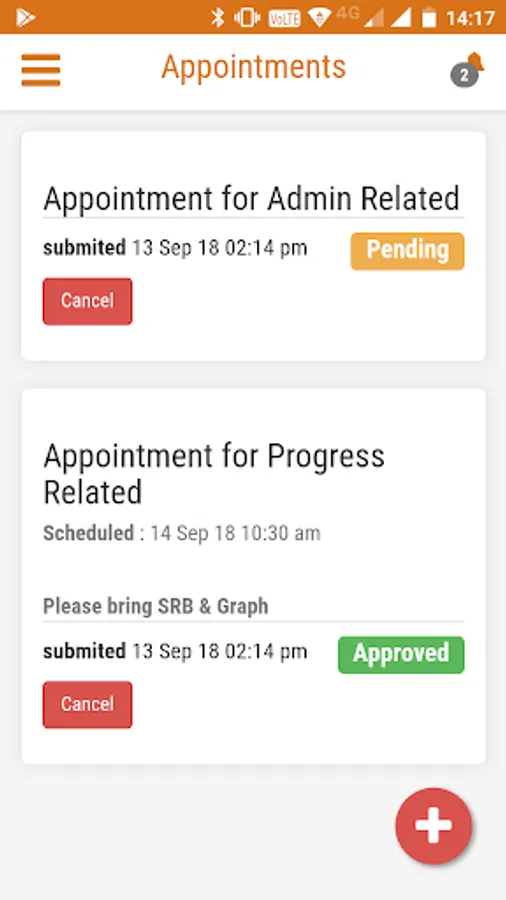The width and height of the screenshot is (506, 900).
Task: Tap the red plus add-appointment button
Action: 434,825
